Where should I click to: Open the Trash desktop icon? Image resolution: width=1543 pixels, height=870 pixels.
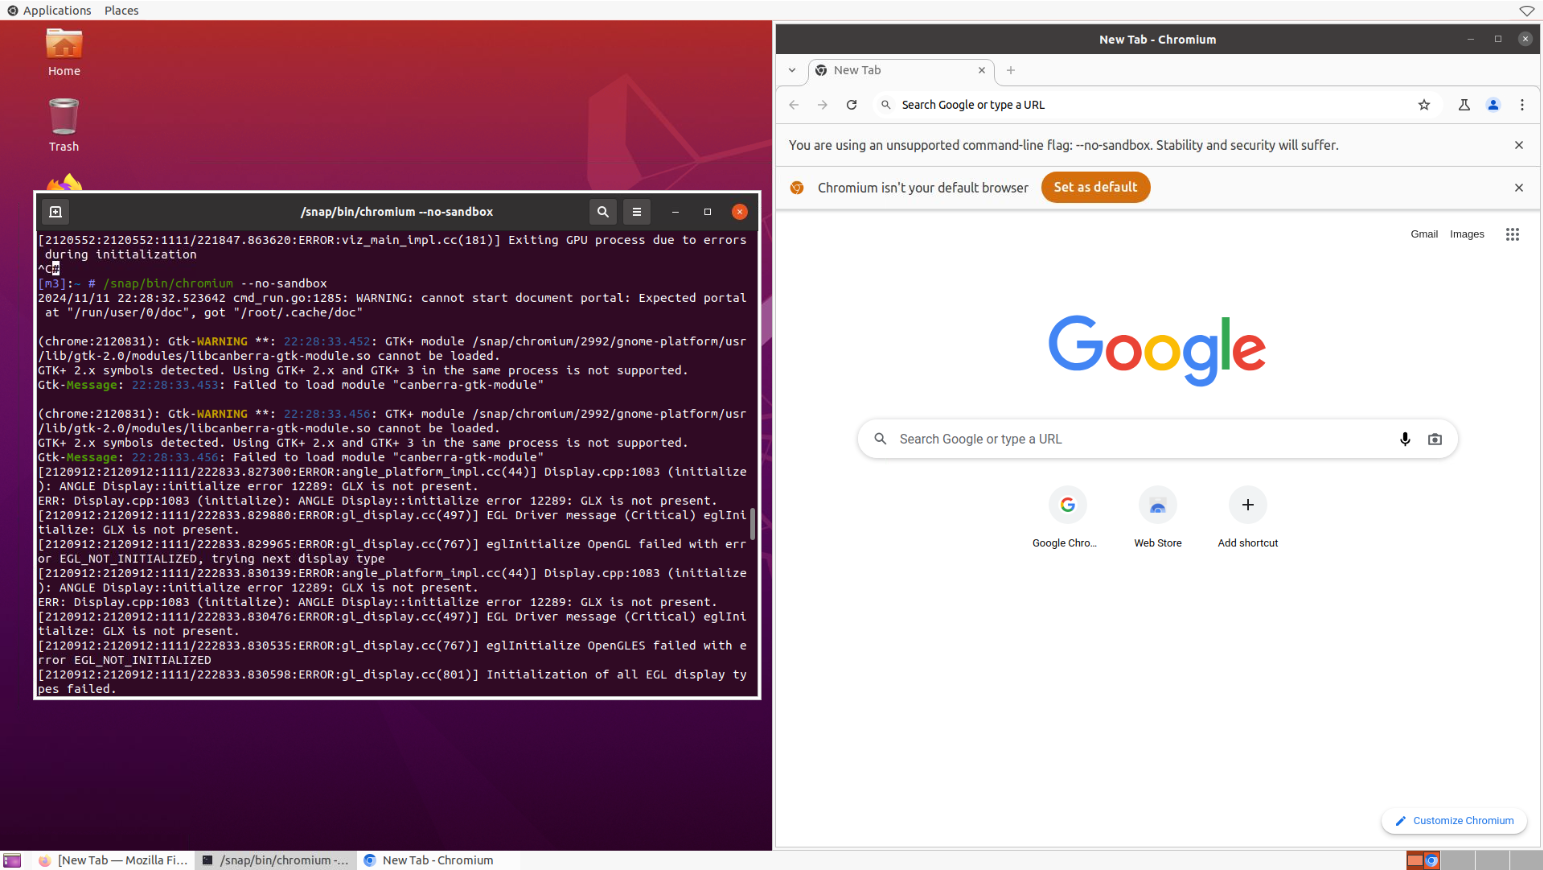click(x=64, y=125)
